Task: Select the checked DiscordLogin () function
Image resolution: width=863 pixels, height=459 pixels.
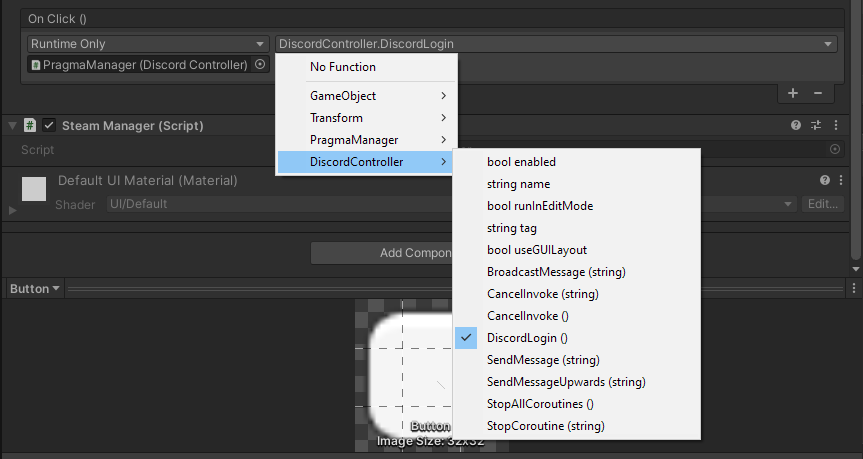Action: (527, 338)
